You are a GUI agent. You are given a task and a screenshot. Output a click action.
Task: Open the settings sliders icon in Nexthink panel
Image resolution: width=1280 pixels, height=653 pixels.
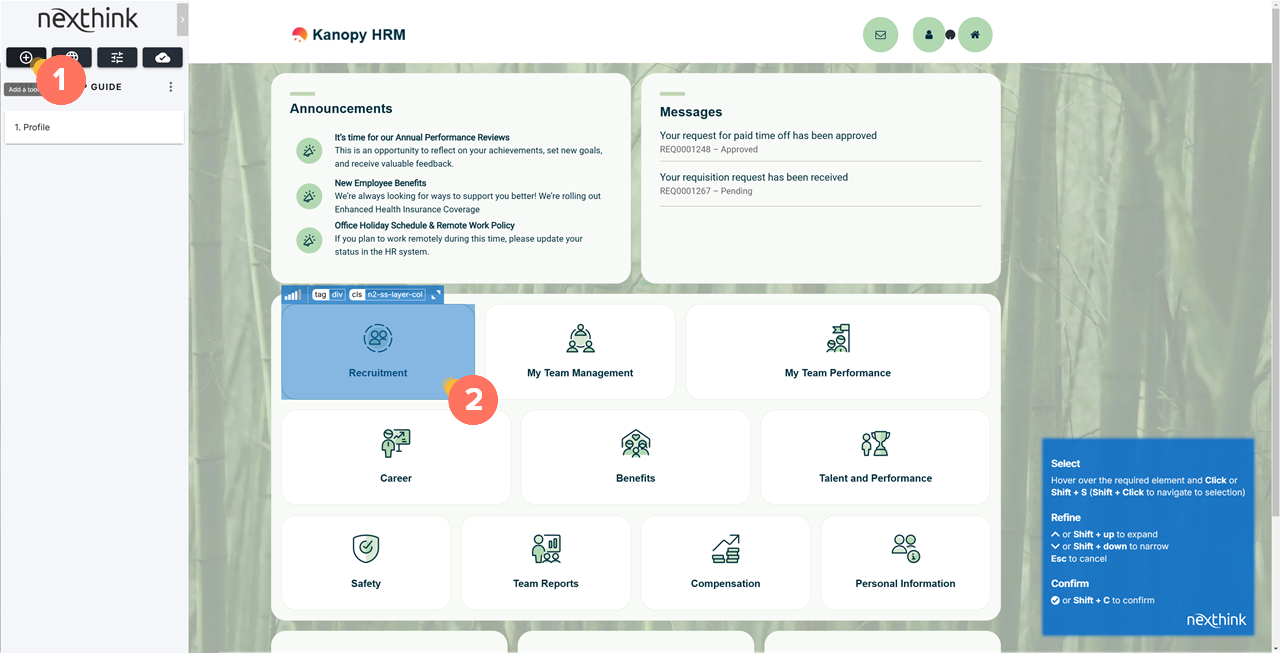(117, 58)
